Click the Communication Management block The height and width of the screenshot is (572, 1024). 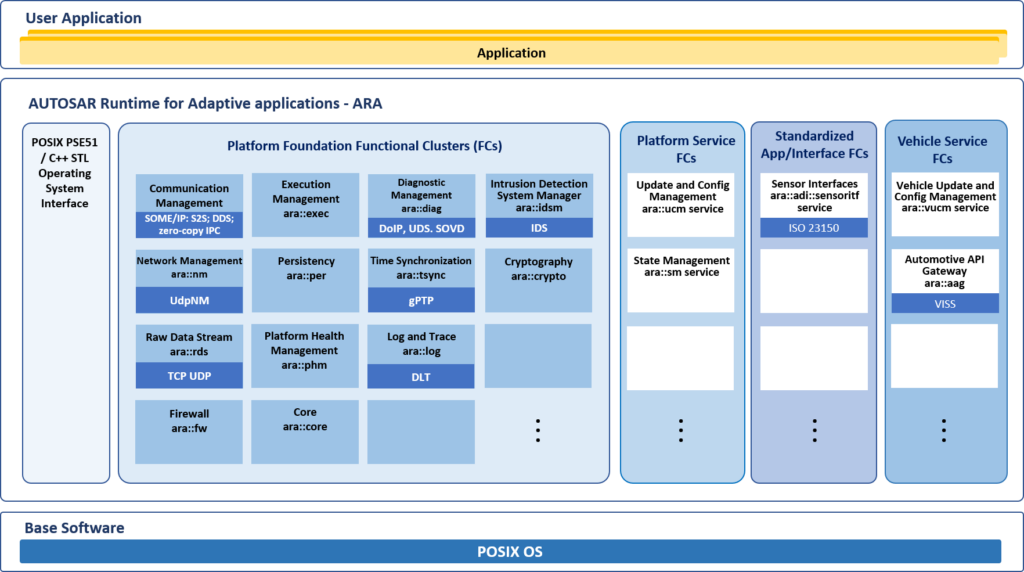pyautogui.click(x=189, y=195)
